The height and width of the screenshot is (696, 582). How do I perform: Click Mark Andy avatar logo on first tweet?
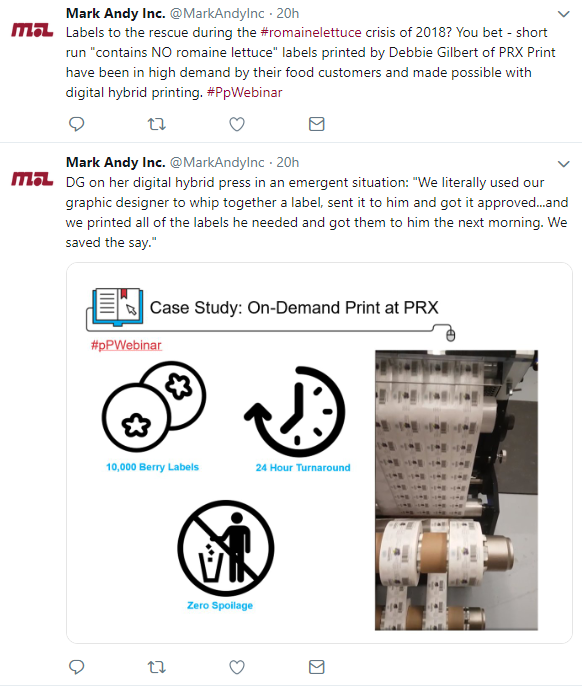coord(32,30)
